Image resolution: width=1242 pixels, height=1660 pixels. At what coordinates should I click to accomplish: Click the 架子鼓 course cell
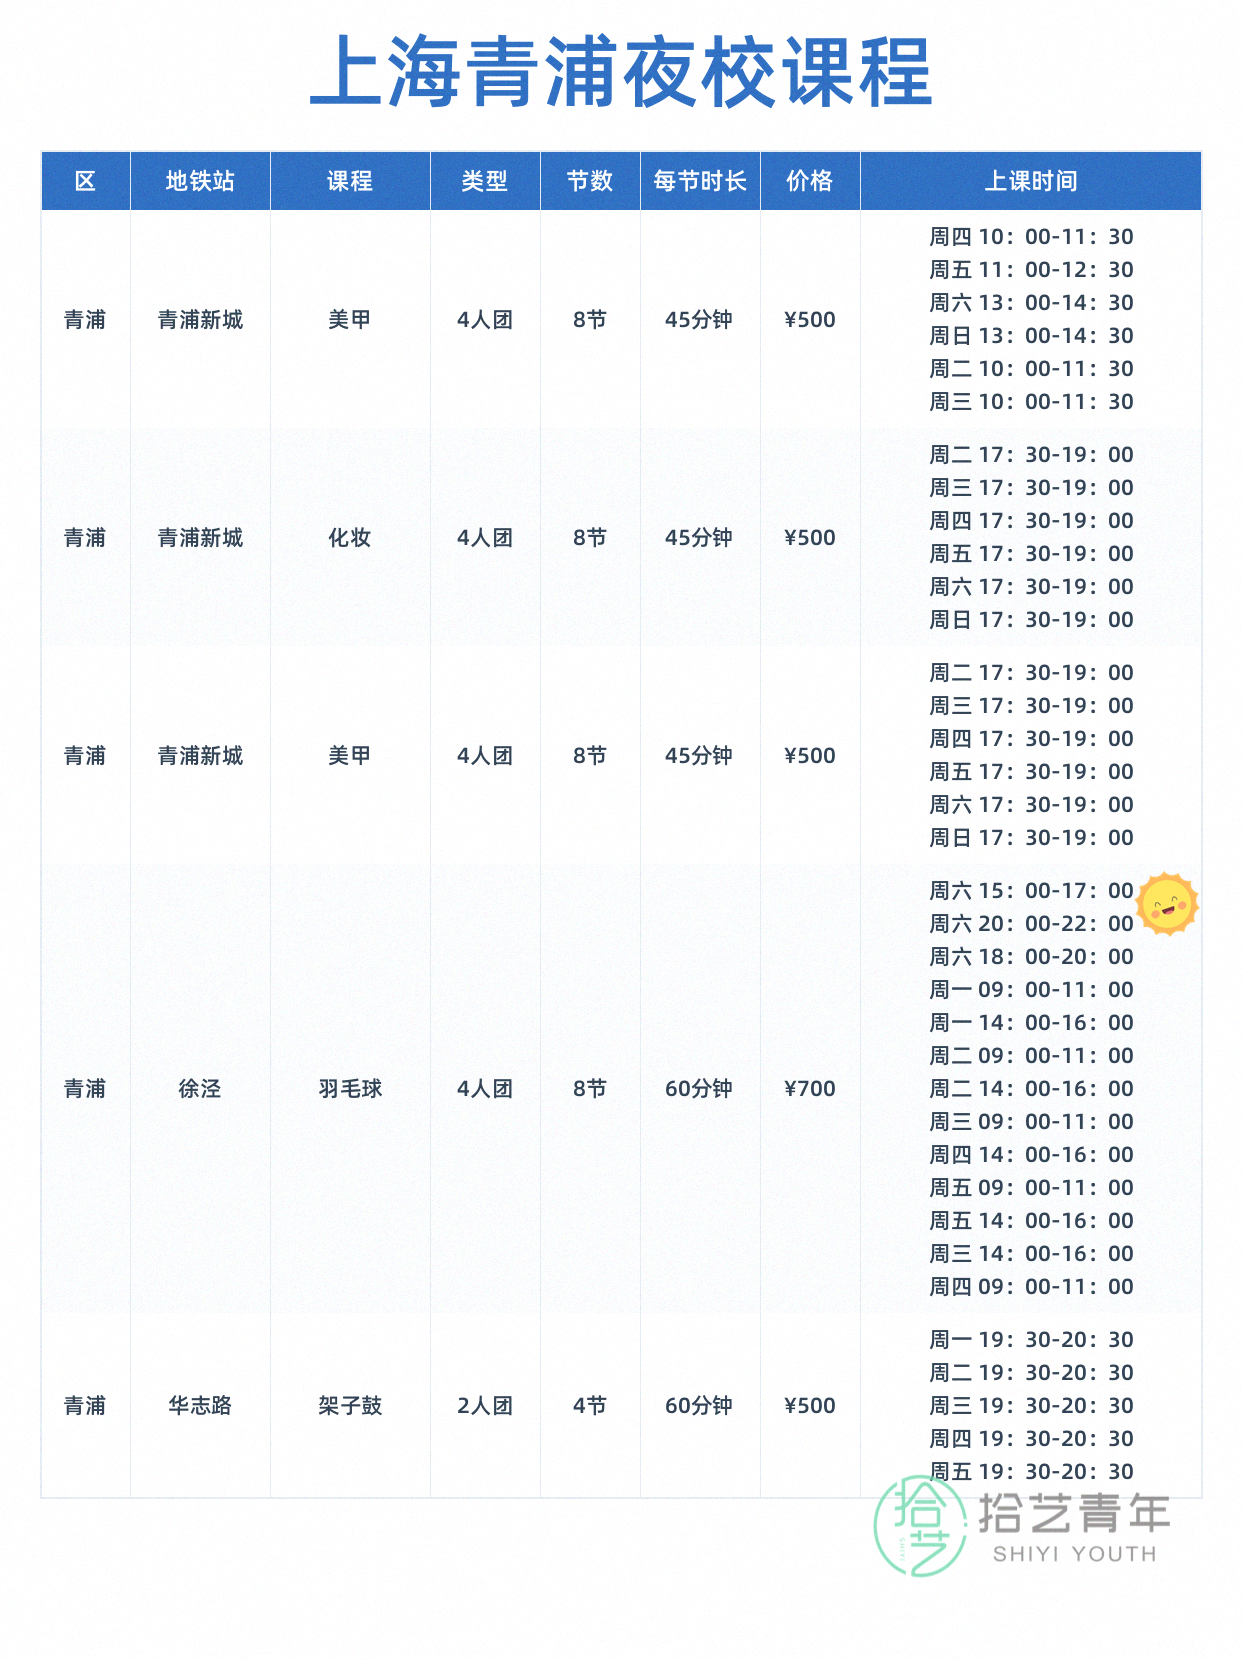(350, 1406)
